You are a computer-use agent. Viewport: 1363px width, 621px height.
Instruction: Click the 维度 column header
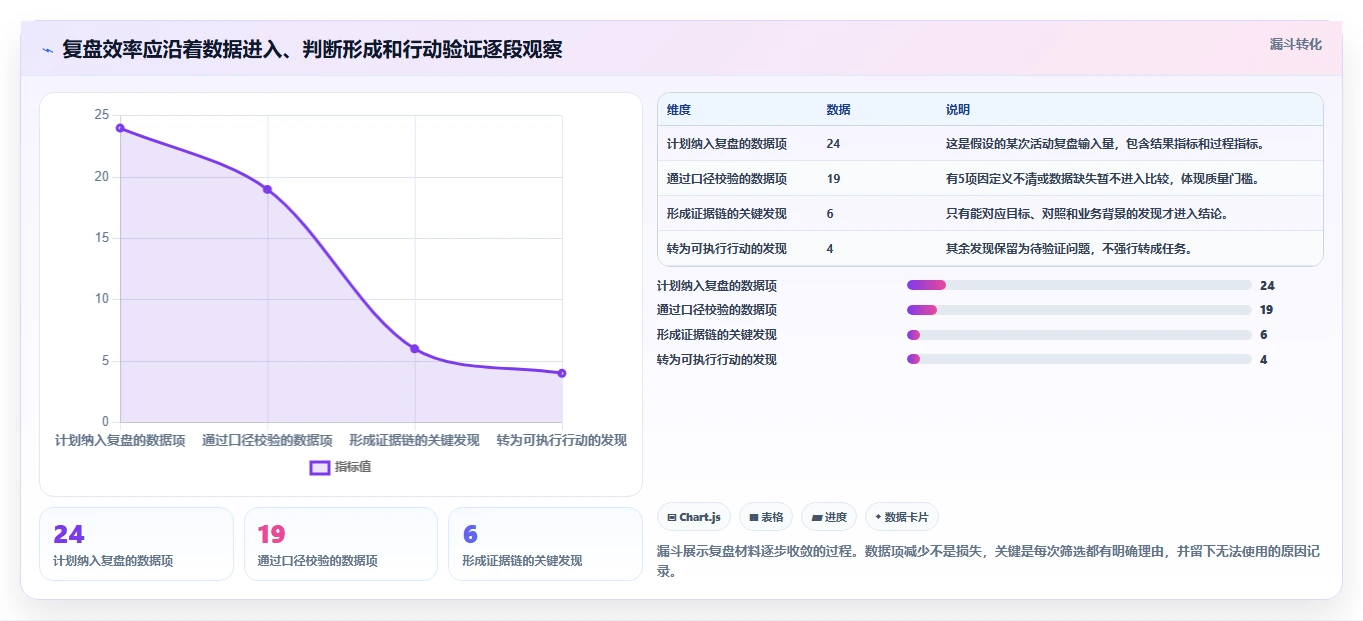pos(679,110)
